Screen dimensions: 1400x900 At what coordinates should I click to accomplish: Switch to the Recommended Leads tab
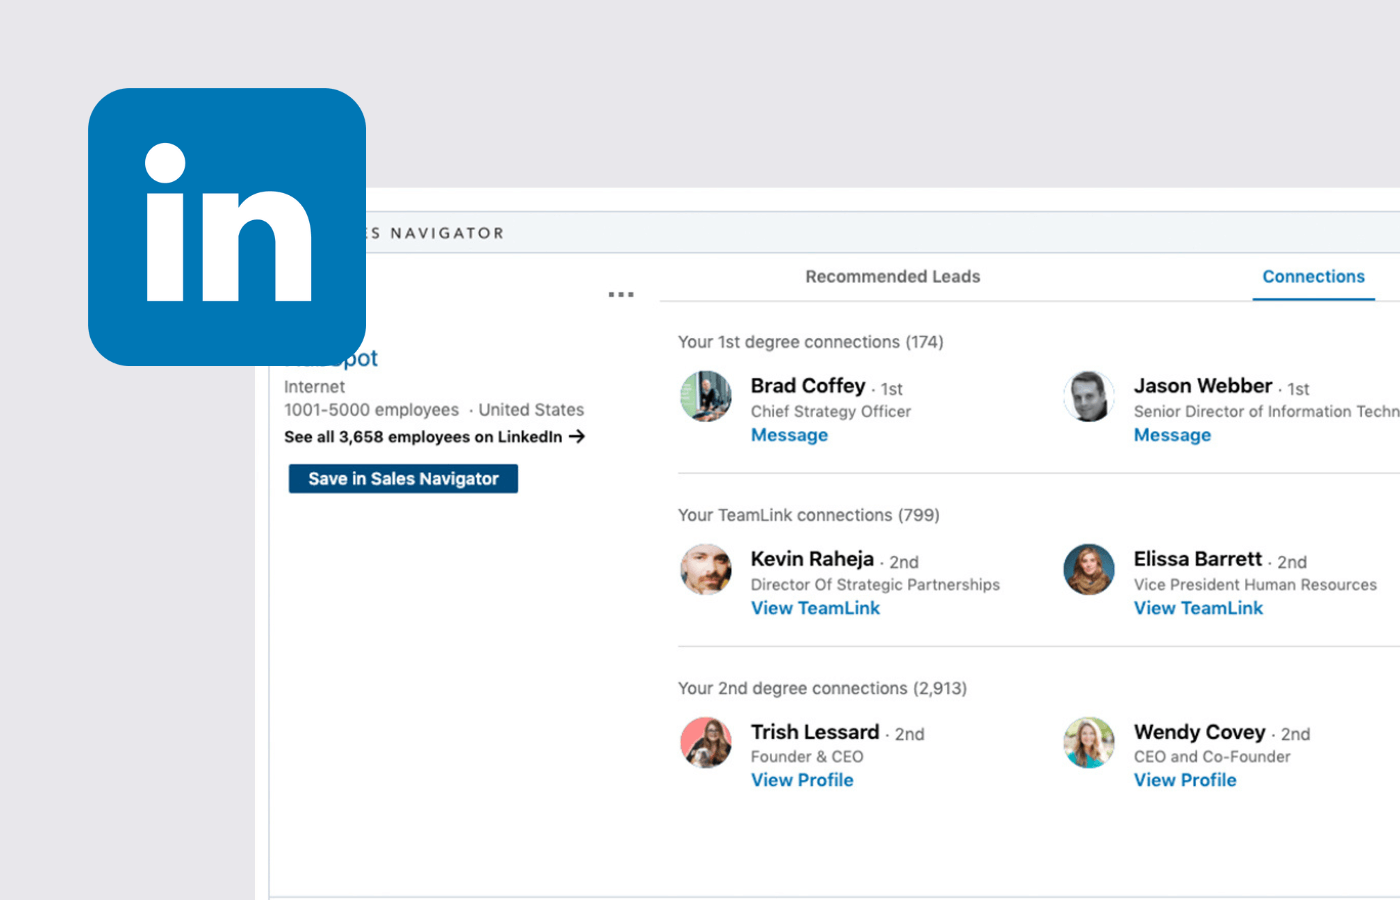pos(893,277)
